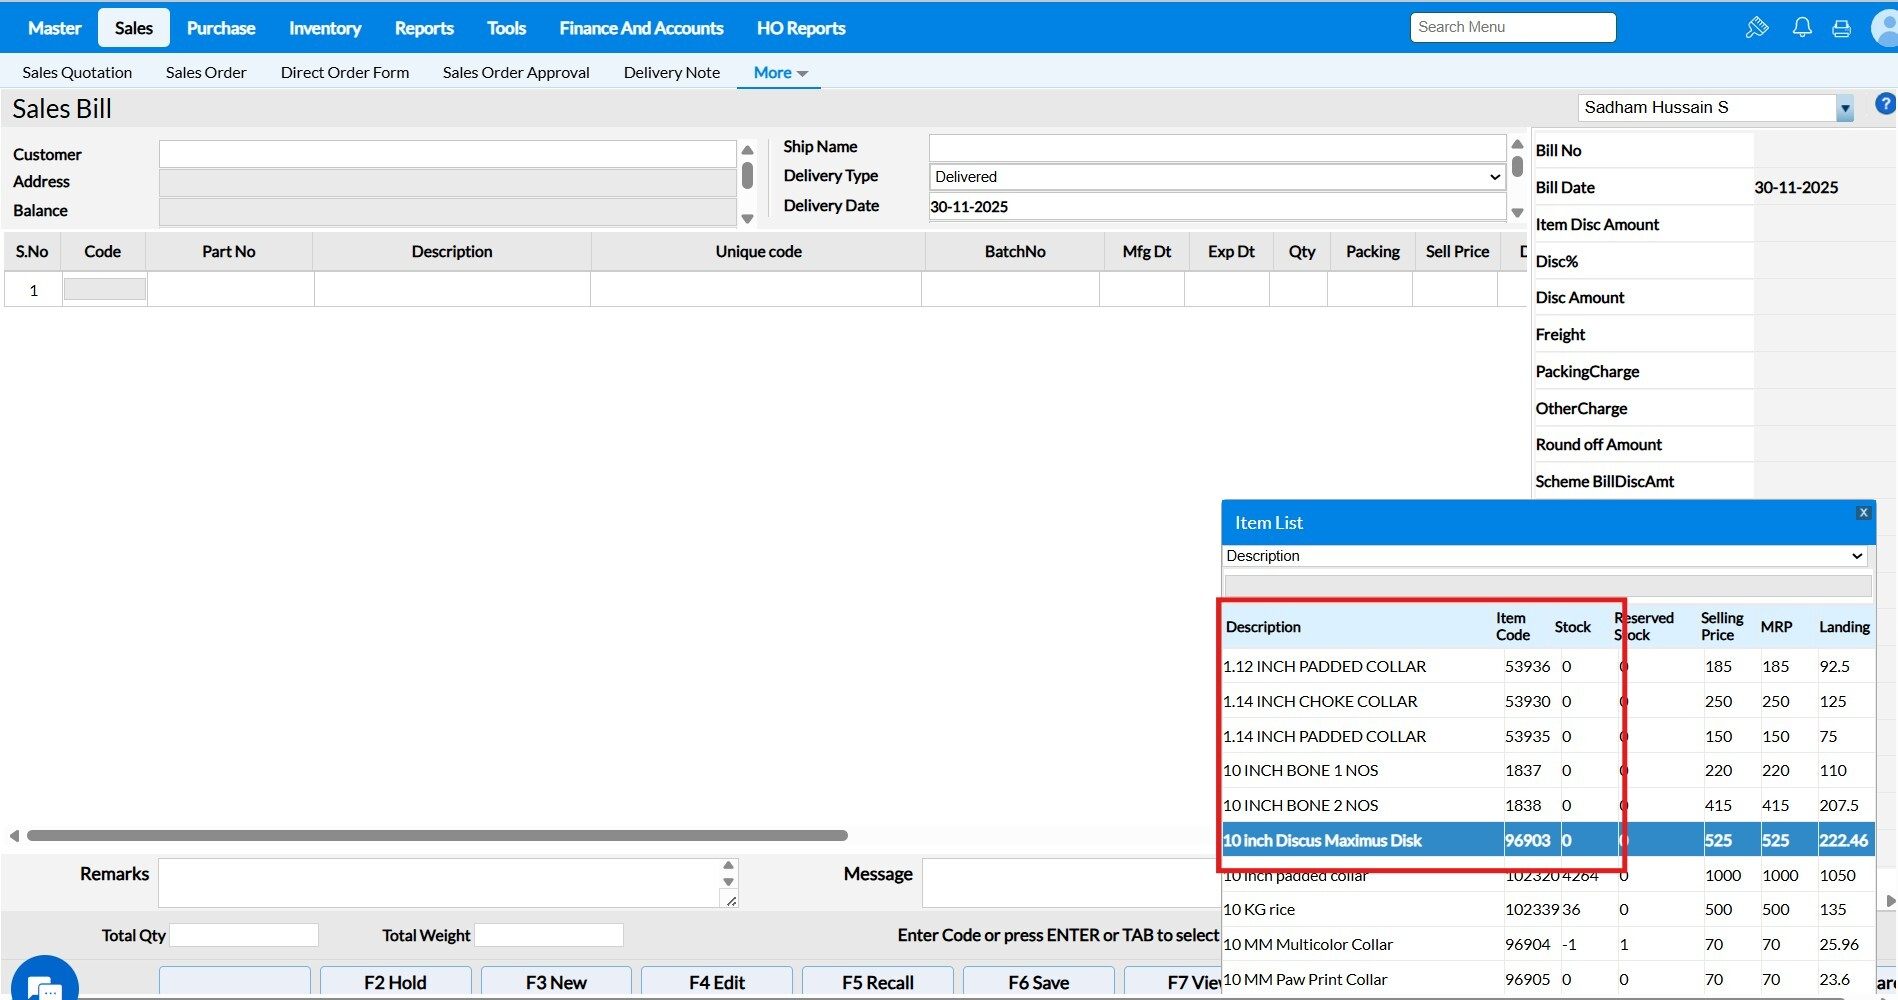Click the printer icon in header
Viewport: 1898px width, 1000px height.
[1841, 29]
